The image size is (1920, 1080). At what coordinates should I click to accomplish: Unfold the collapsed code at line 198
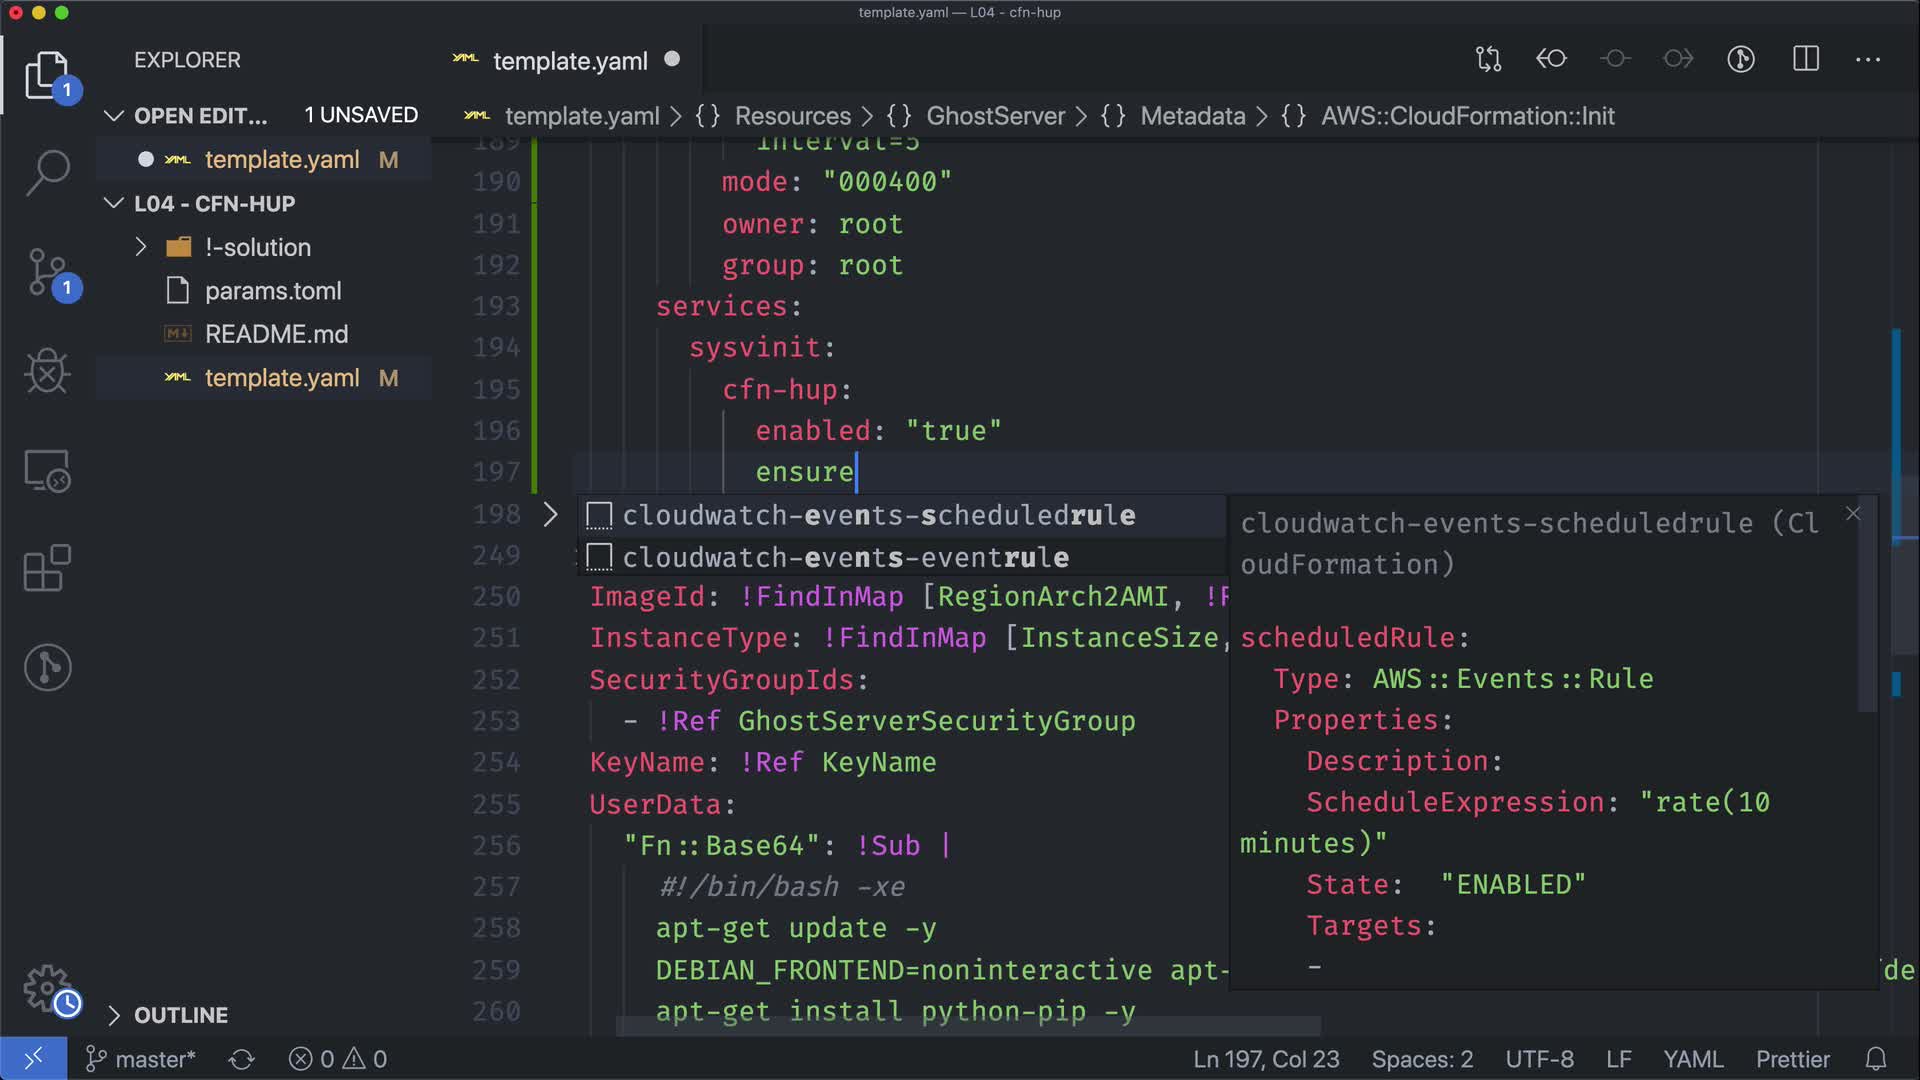tap(550, 514)
